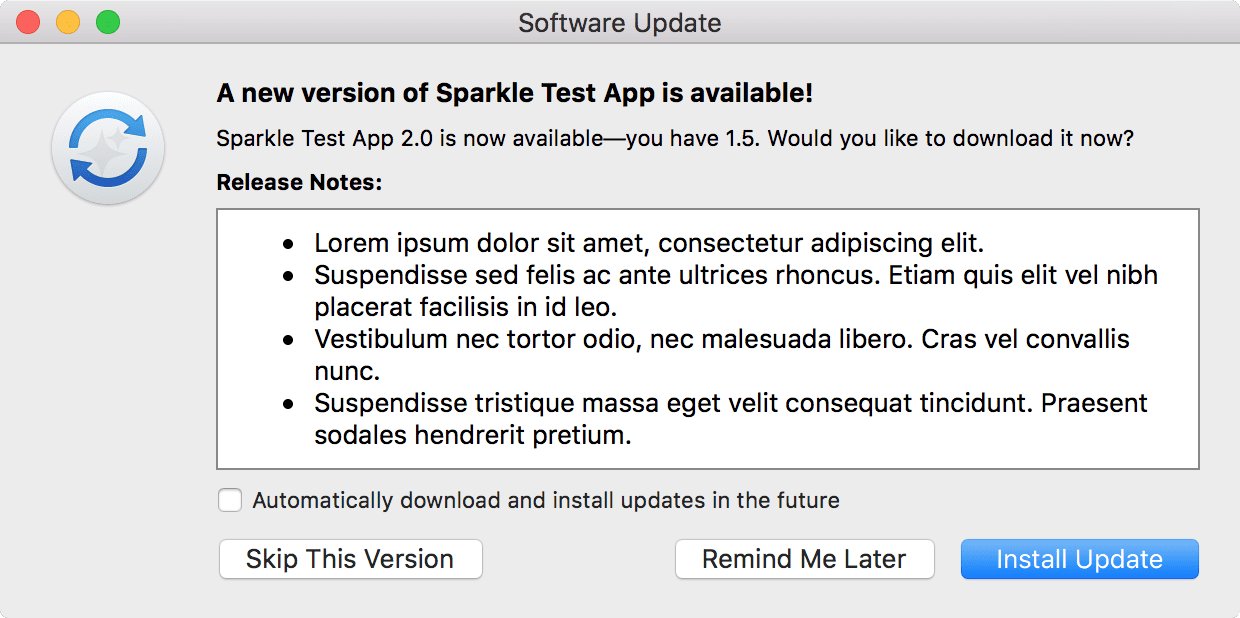Screen dimensions: 1240x618
Task: Click the "Vestibulum nec tortor odio" note
Action: click(721, 339)
